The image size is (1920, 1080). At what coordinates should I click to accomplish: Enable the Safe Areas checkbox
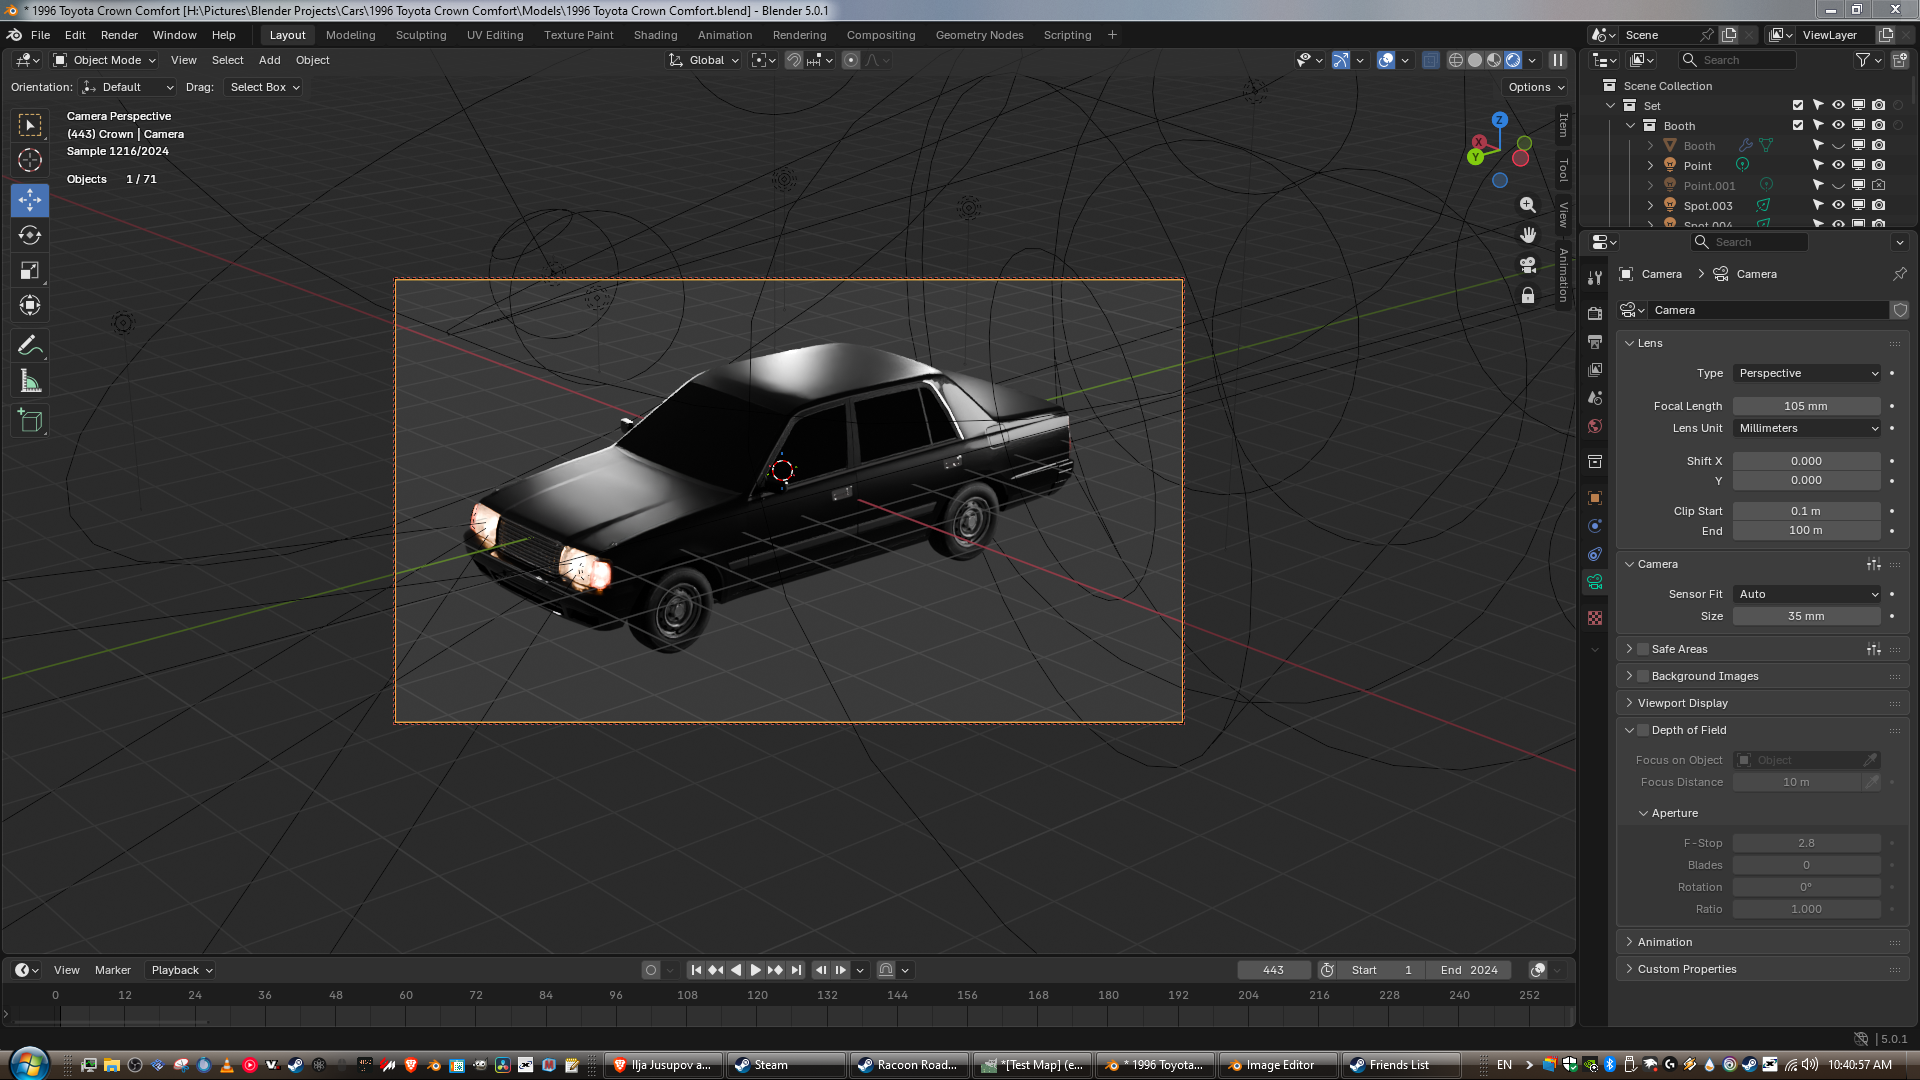click(1643, 650)
